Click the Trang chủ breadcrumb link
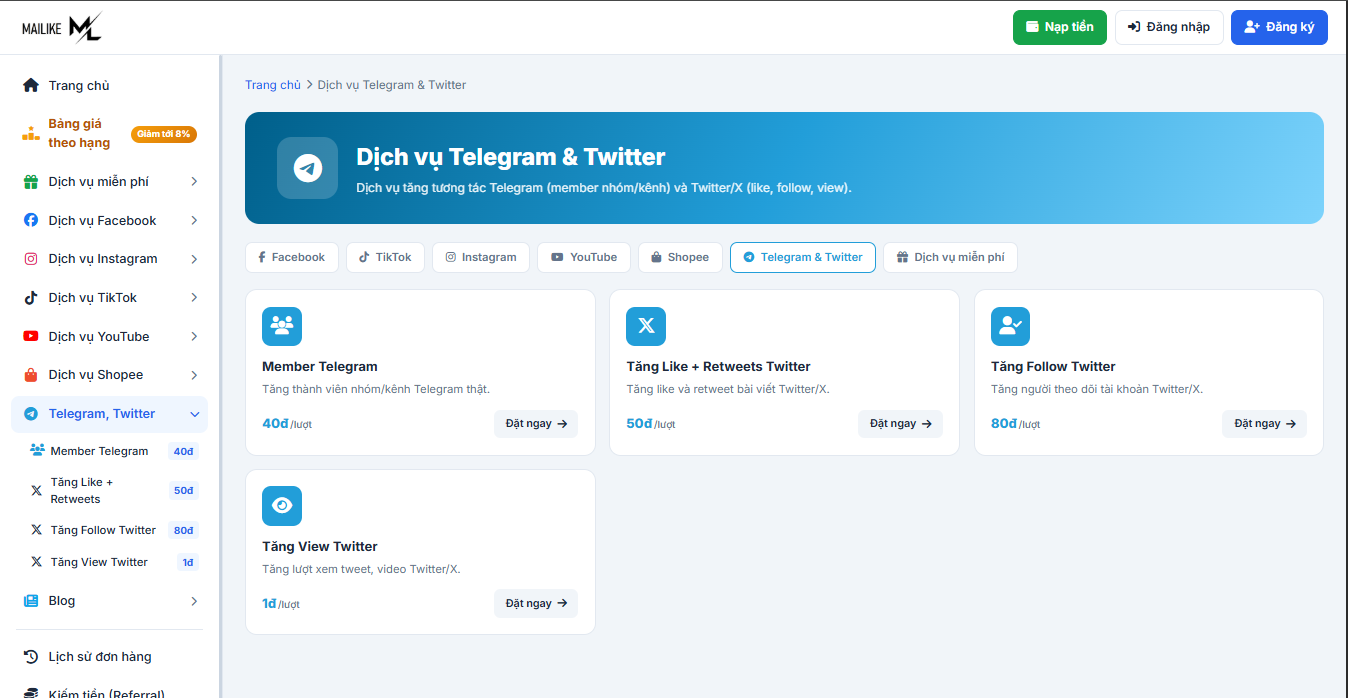The width and height of the screenshot is (1348, 698). click(273, 85)
